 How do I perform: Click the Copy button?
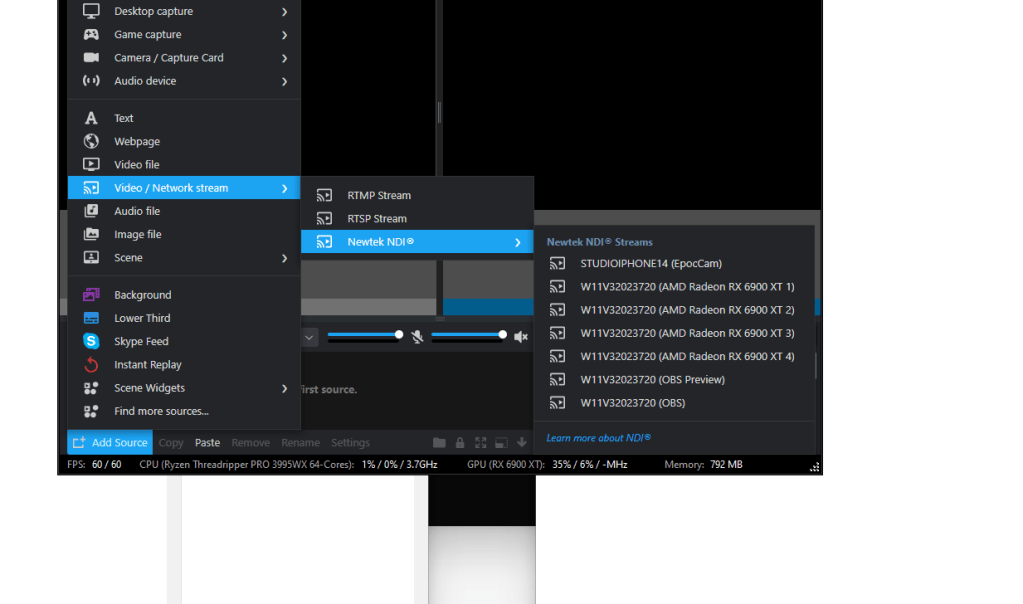[x=171, y=443]
